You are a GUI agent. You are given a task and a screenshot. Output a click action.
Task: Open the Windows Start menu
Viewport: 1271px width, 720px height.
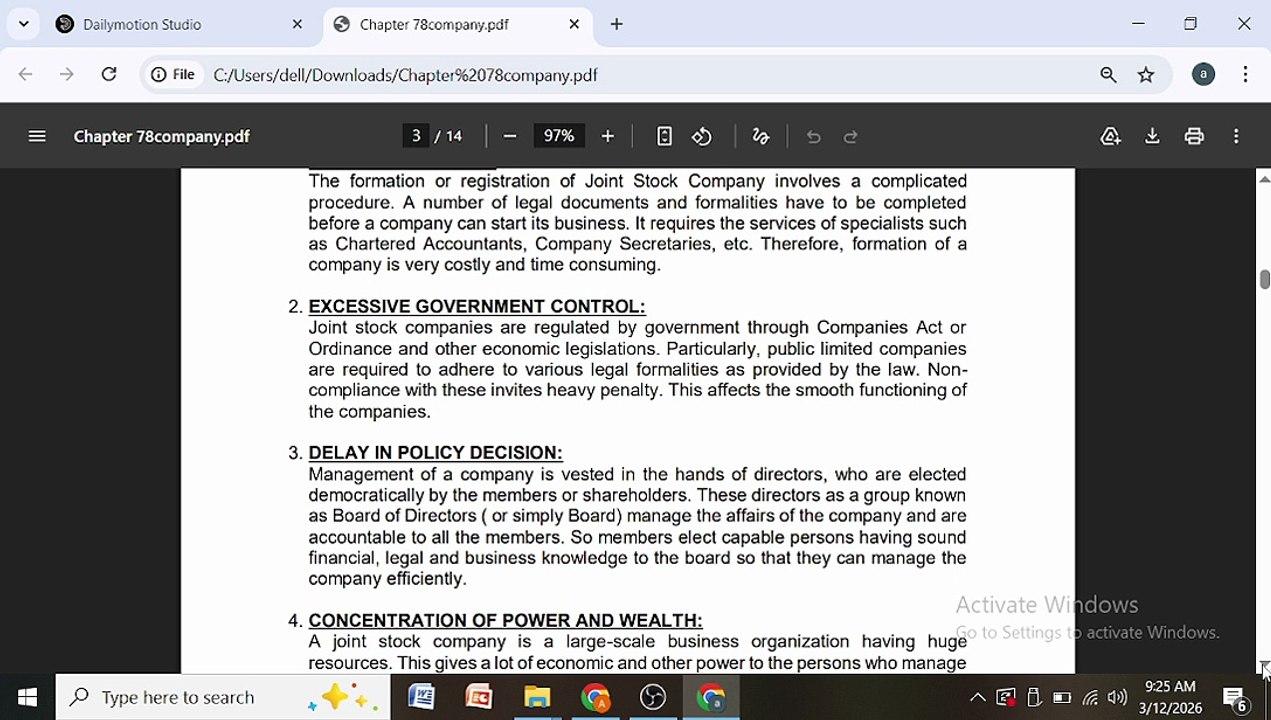click(27, 697)
